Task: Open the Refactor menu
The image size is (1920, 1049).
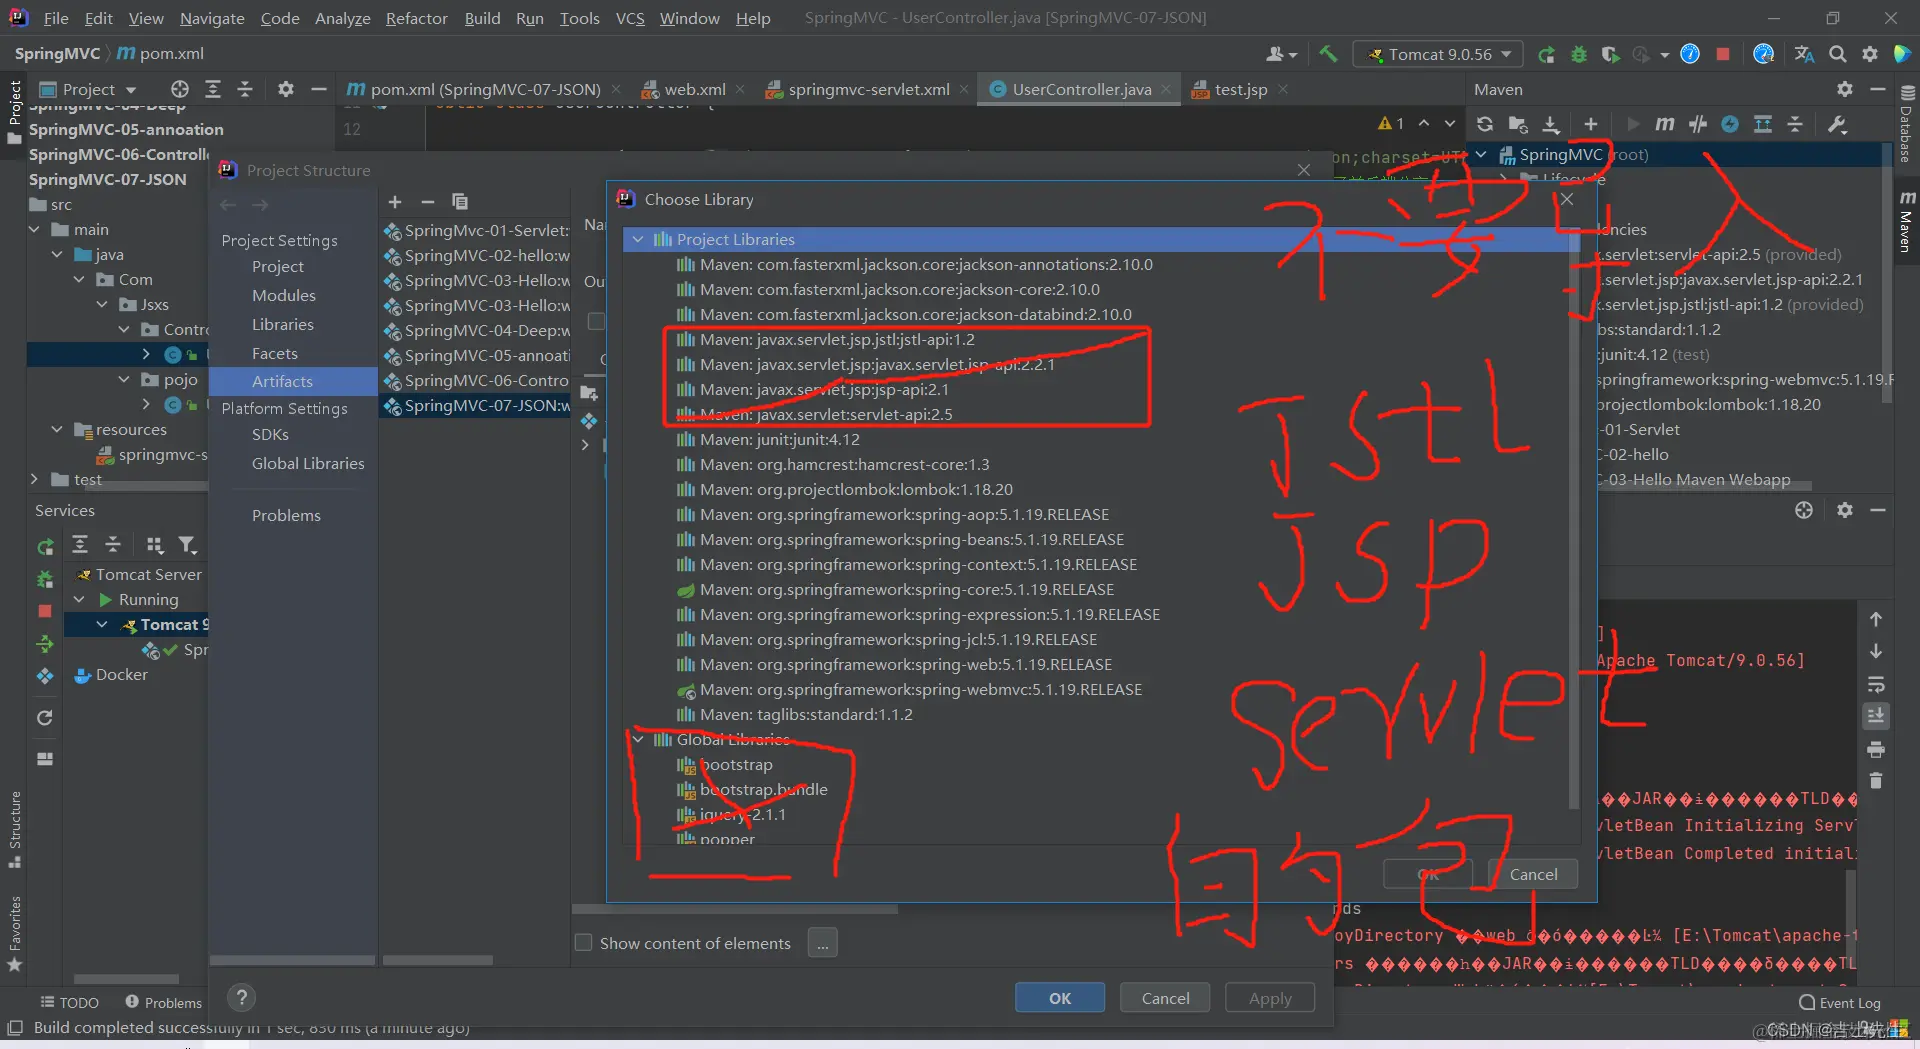Action: (416, 18)
